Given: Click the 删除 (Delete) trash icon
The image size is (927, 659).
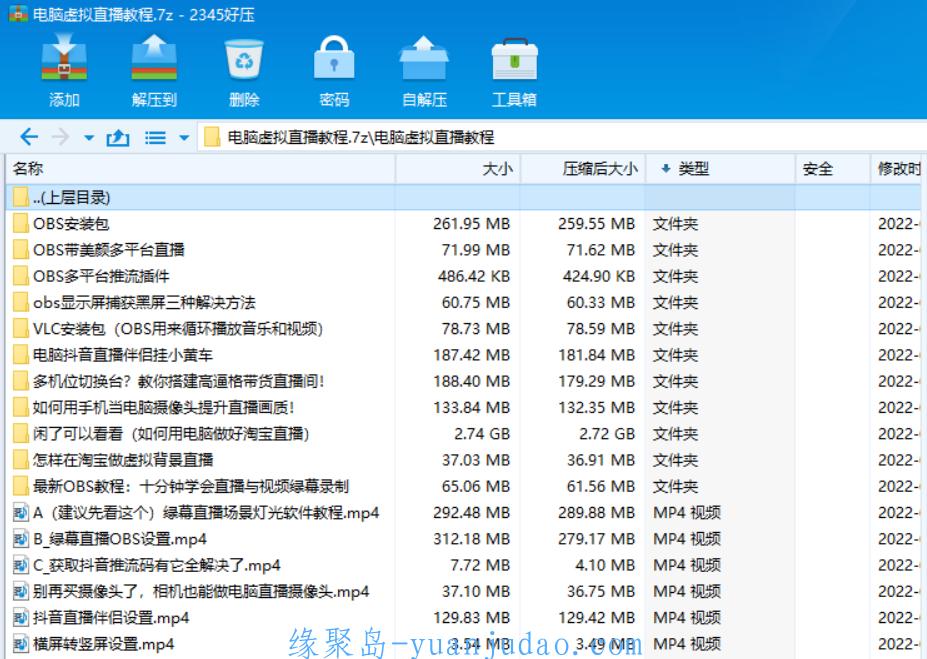Looking at the screenshot, I should 244,59.
